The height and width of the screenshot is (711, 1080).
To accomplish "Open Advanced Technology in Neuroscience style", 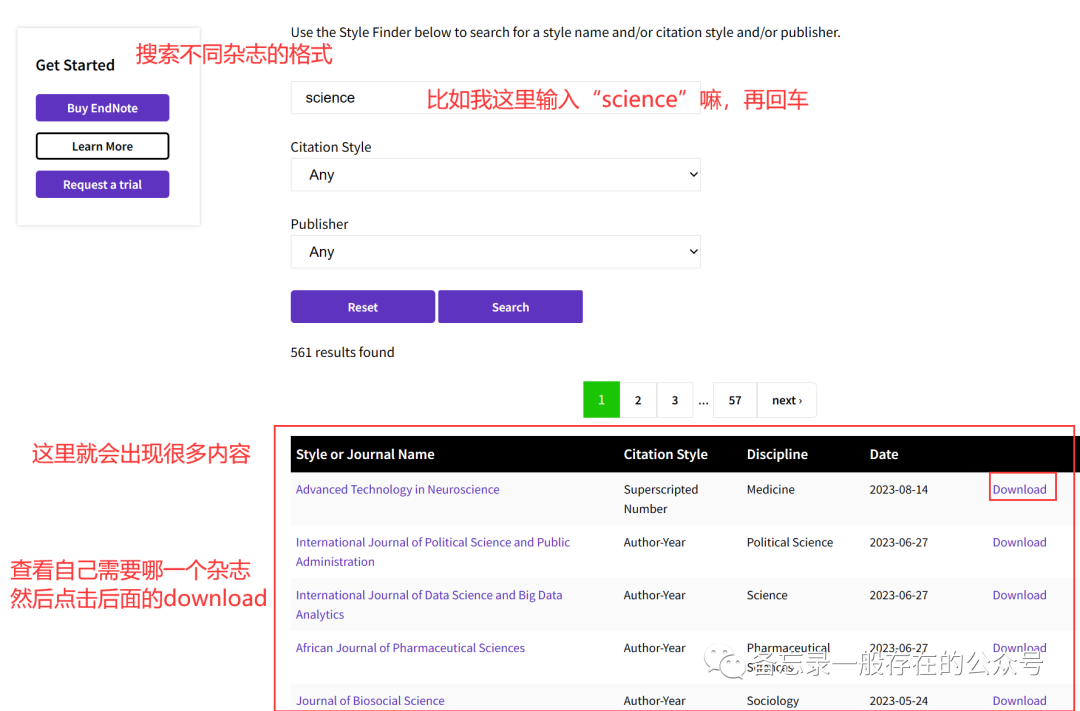I will (397, 489).
